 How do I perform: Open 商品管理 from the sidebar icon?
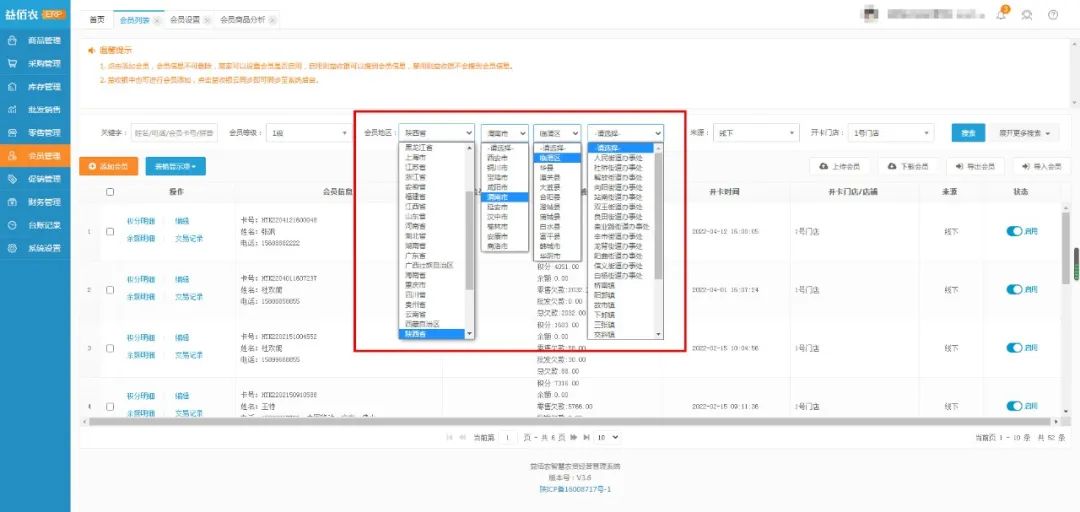pyautogui.click(x=13, y=41)
